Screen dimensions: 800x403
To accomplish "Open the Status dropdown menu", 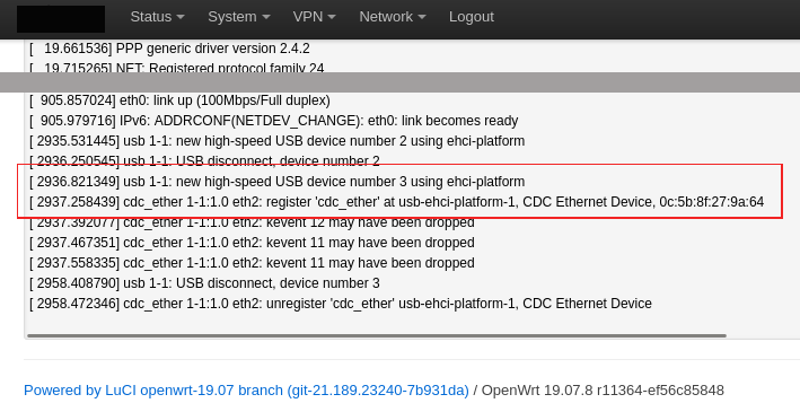I will point(157,17).
